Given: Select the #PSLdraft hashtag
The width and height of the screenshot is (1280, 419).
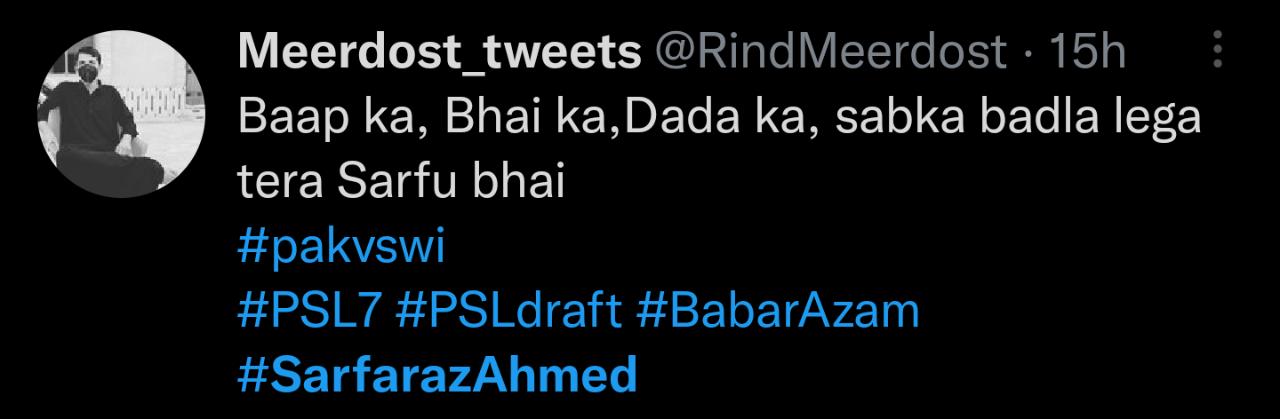Looking at the screenshot, I should pos(509,313).
